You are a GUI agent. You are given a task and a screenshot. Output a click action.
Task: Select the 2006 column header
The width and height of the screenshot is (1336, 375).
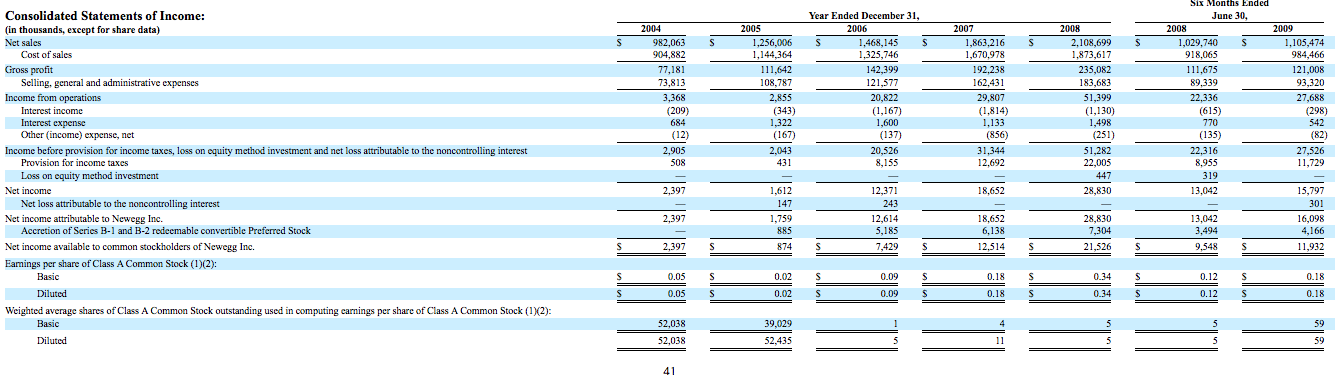(x=857, y=30)
